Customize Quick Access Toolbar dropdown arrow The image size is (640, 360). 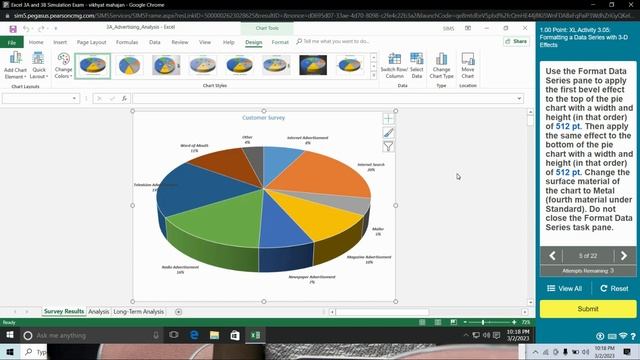[x=56, y=29]
